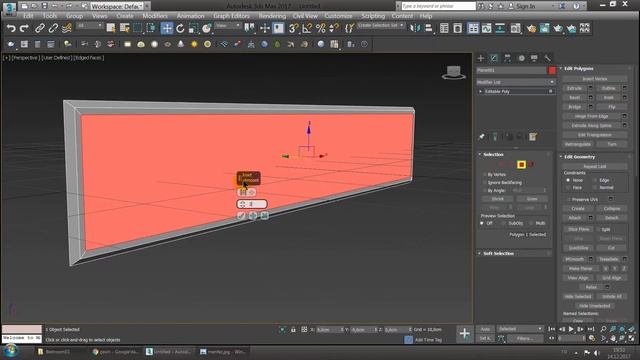Open Create Selection Set dropdown
Image resolution: width=640 pixels, height=360 pixels.
pos(381,25)
